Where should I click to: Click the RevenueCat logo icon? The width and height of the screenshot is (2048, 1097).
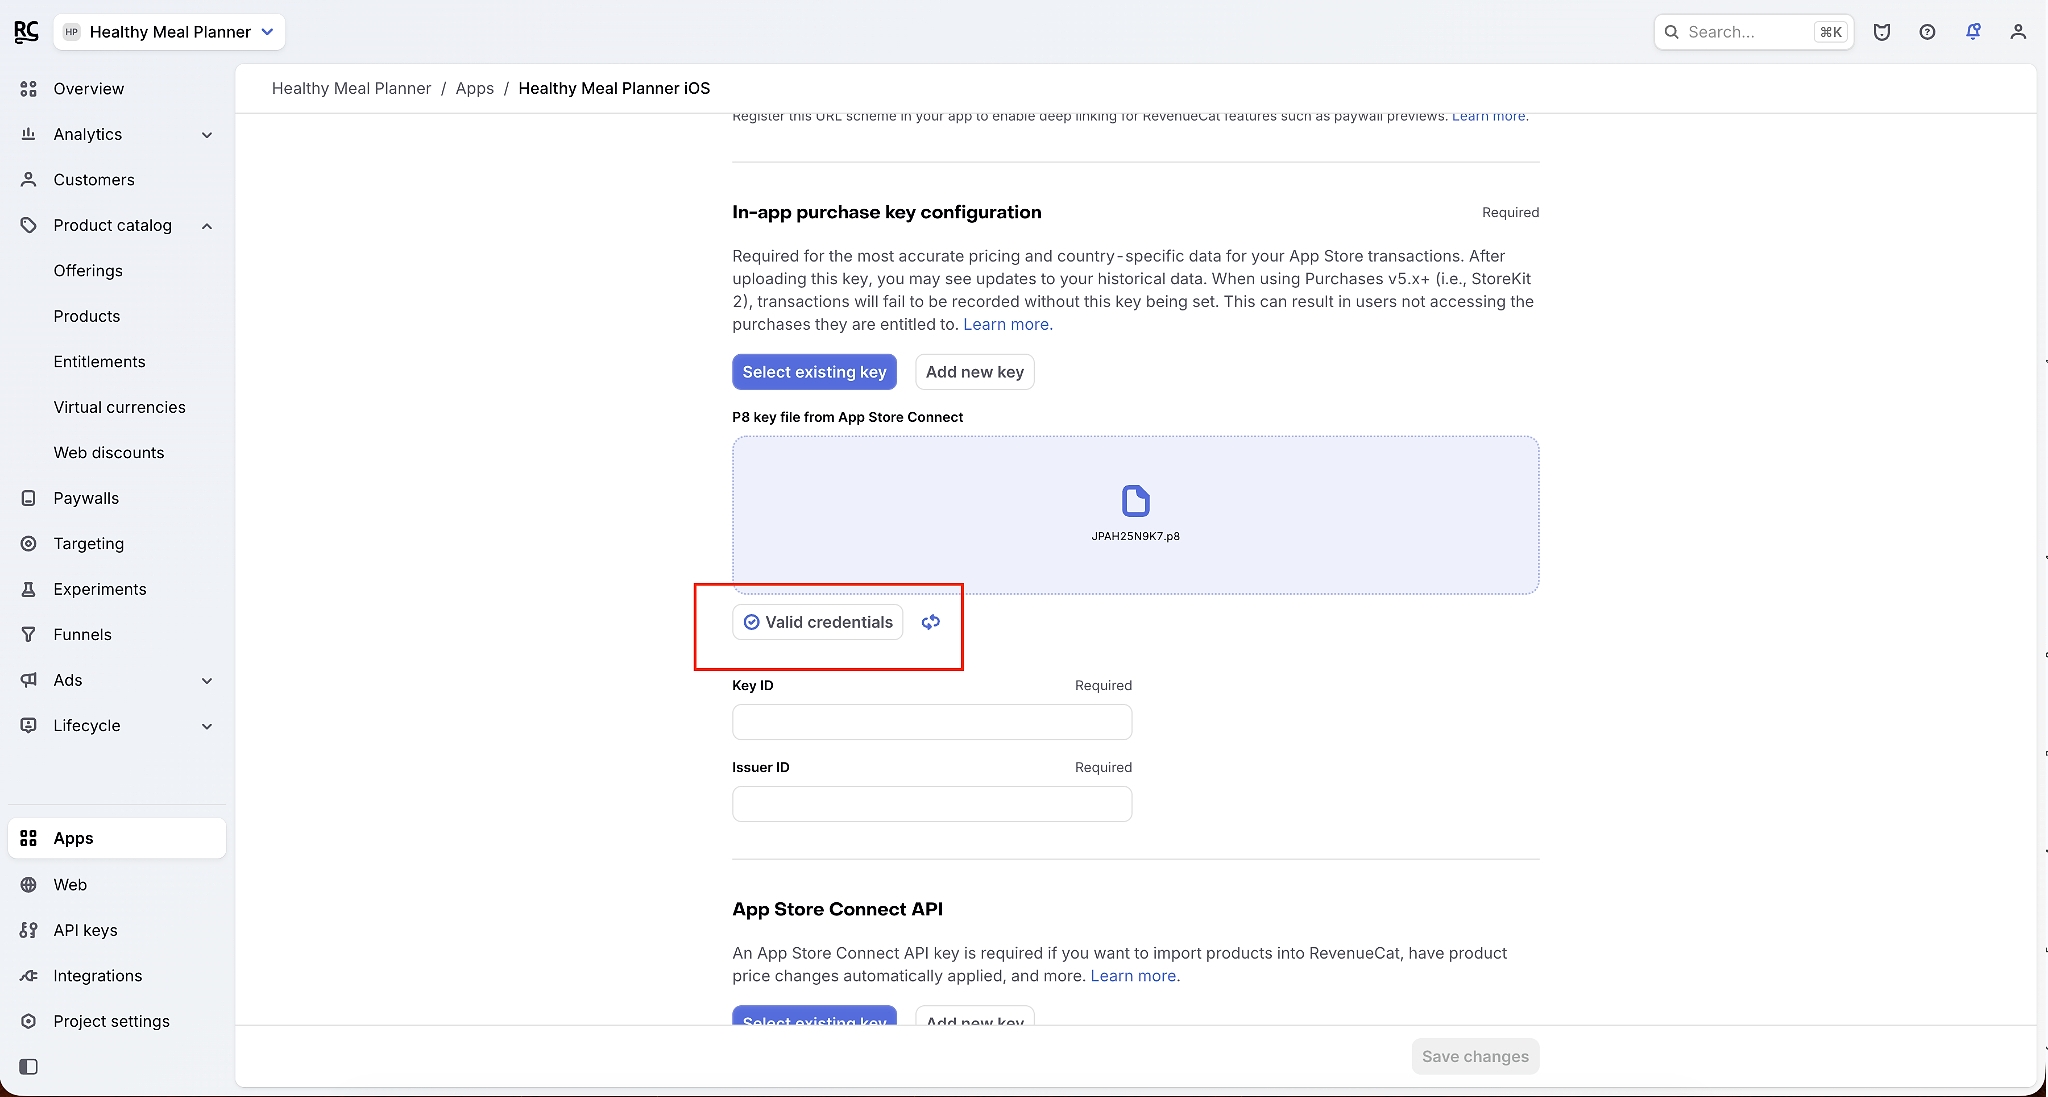point(27,32)
